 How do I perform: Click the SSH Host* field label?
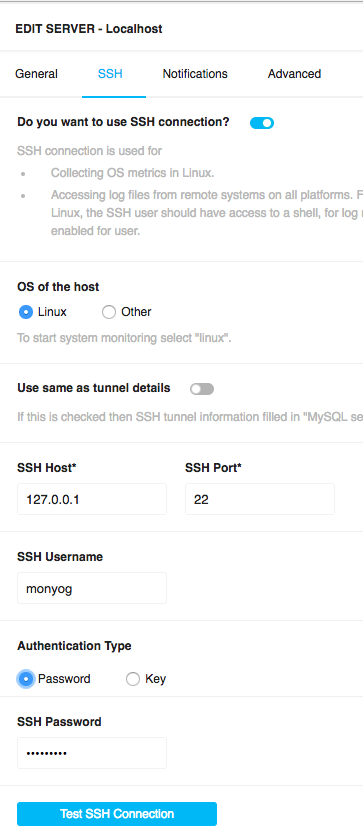click(x=47, y=468)
